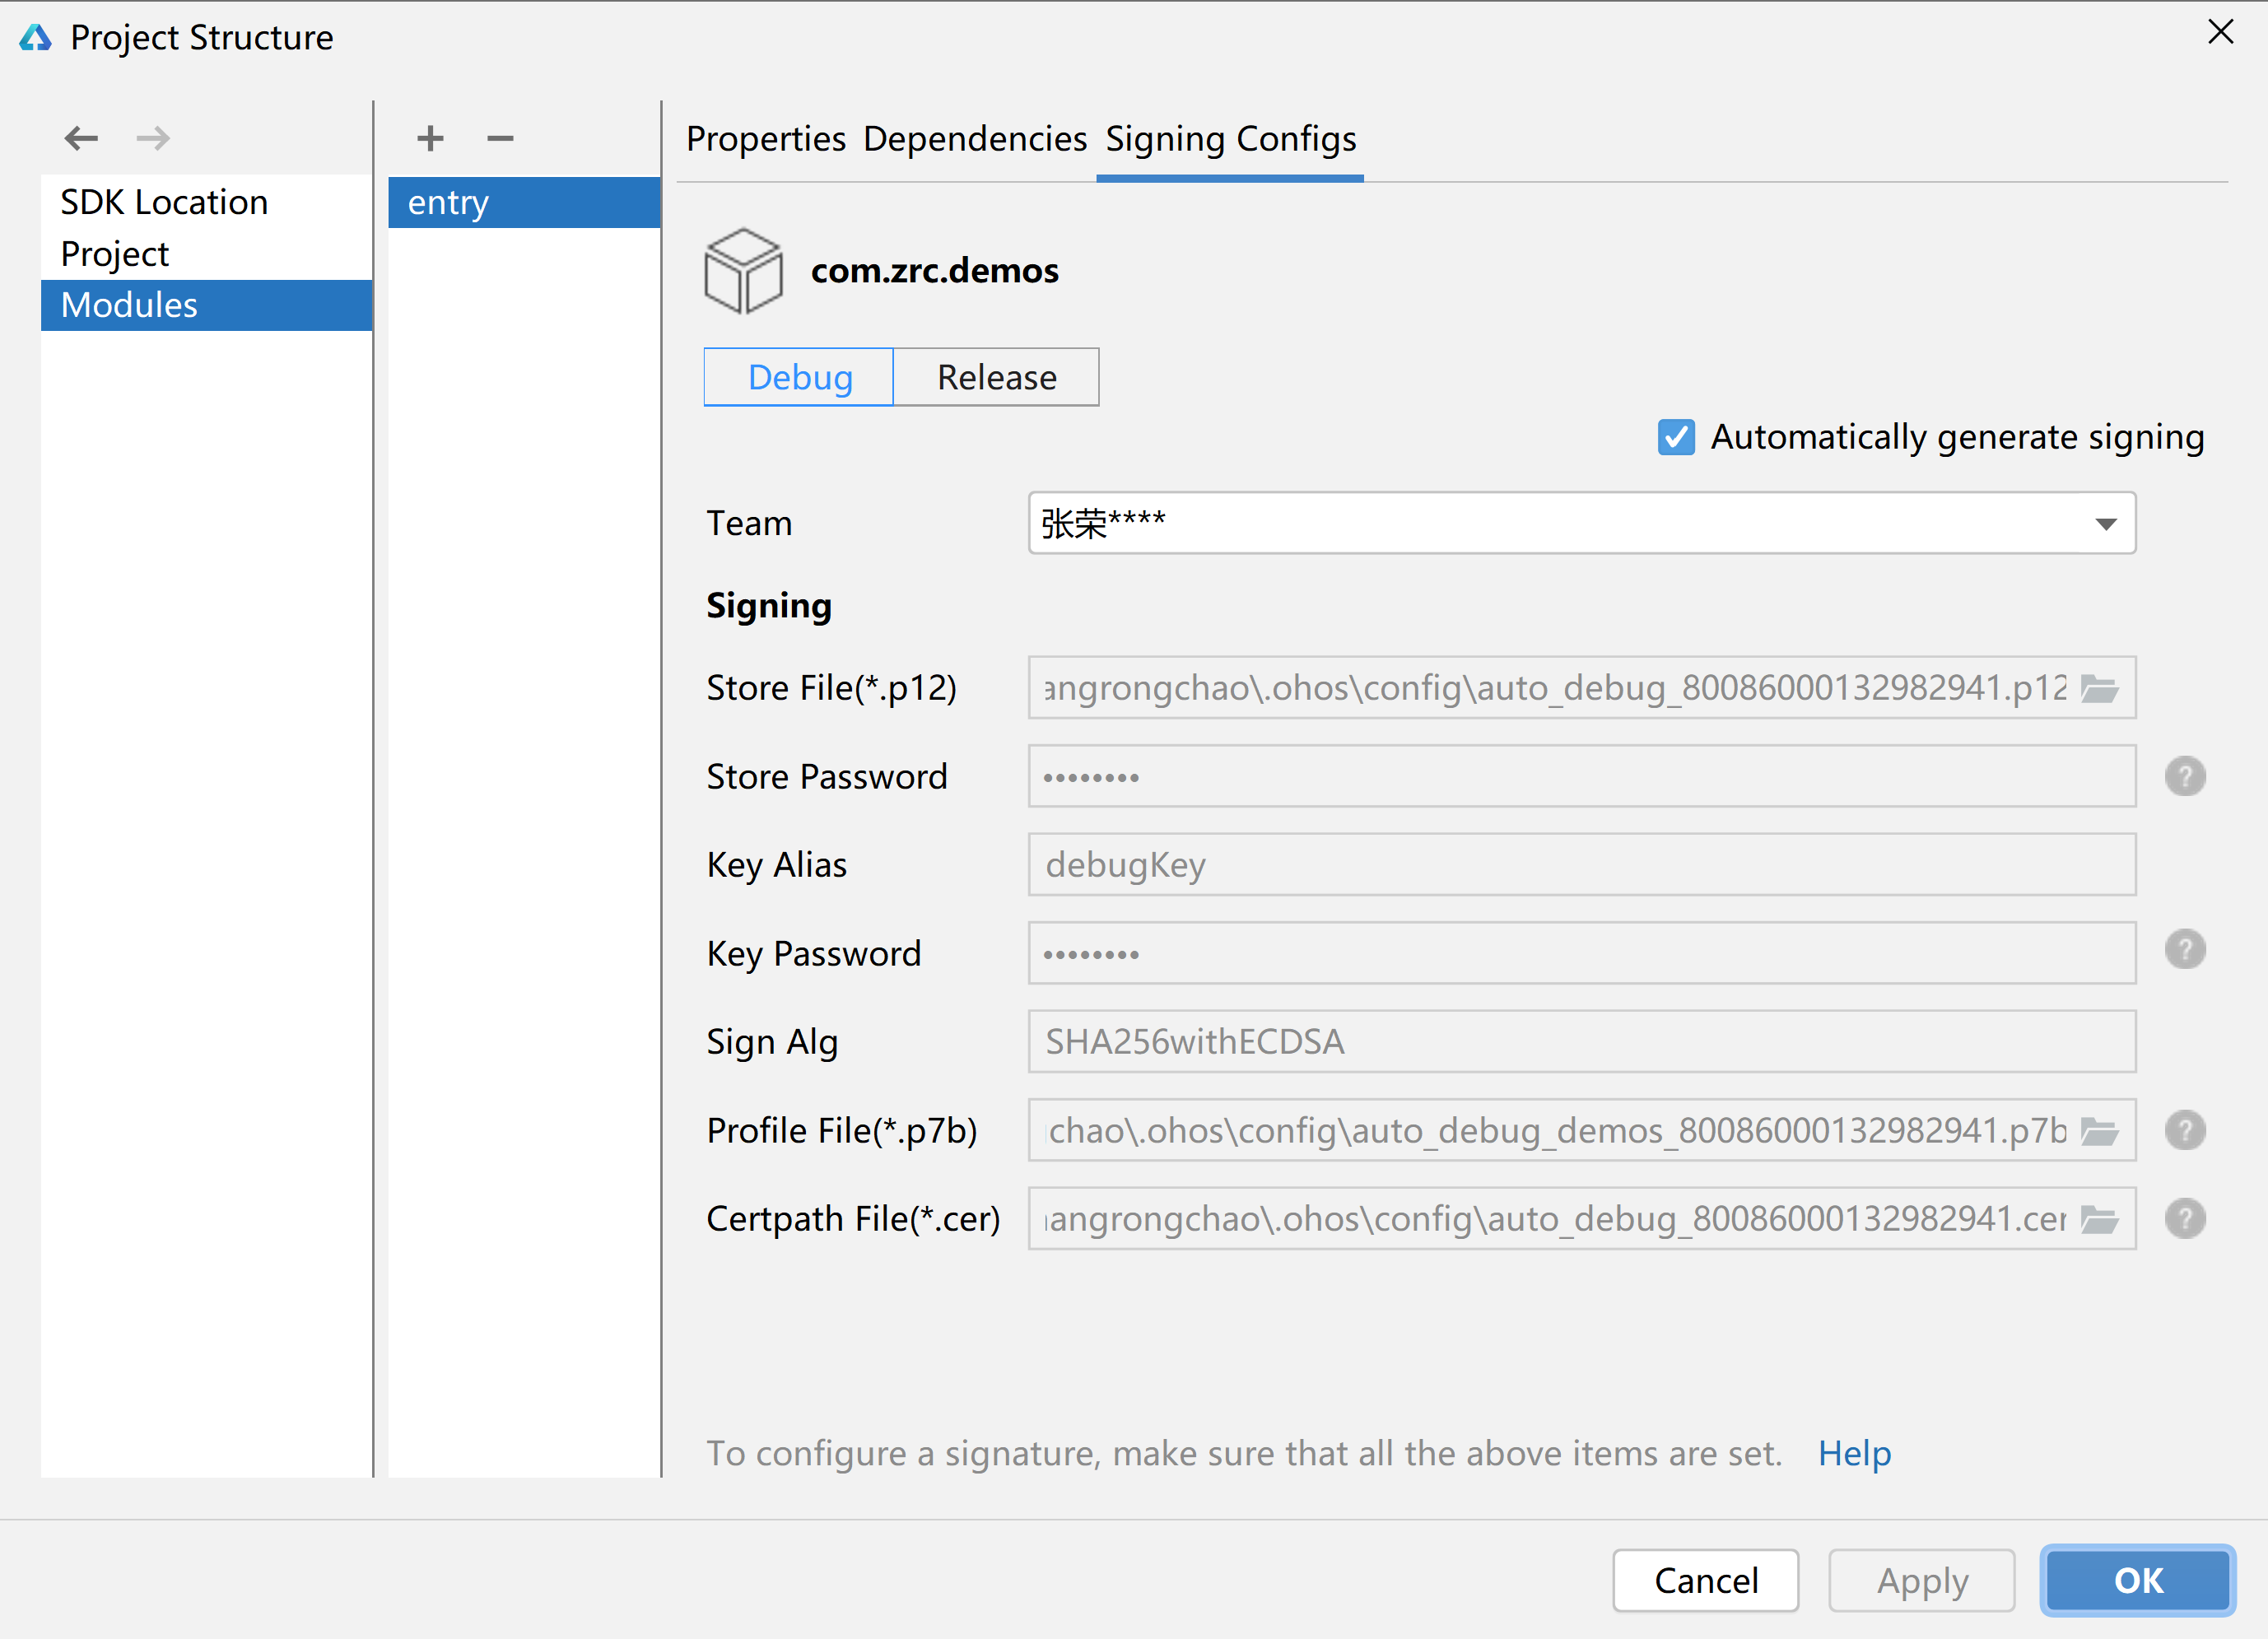Select the Properties tab
Image resolution: width=2268 pixels, height=1639 pixels.
(x=766, y=137)
